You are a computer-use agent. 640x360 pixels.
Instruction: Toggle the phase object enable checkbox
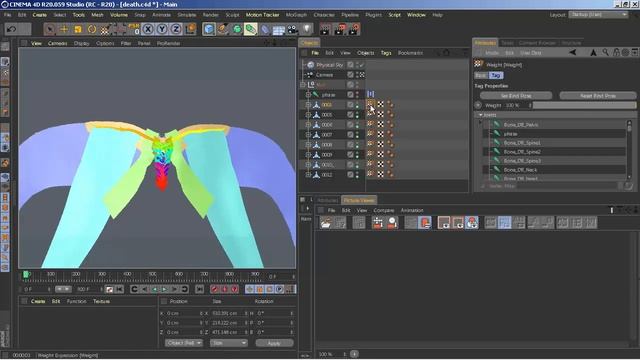click(350, 95)
